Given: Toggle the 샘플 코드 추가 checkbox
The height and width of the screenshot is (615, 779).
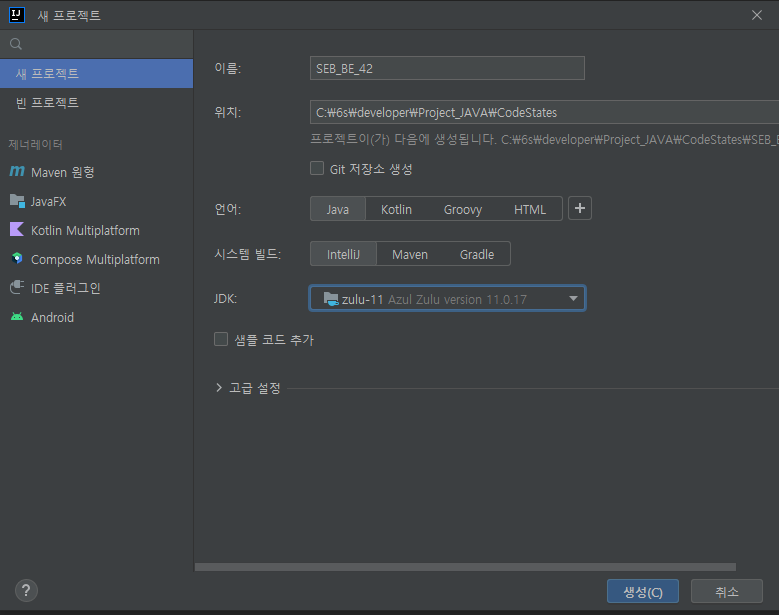Looking at the screenshot, I should 221,339.
